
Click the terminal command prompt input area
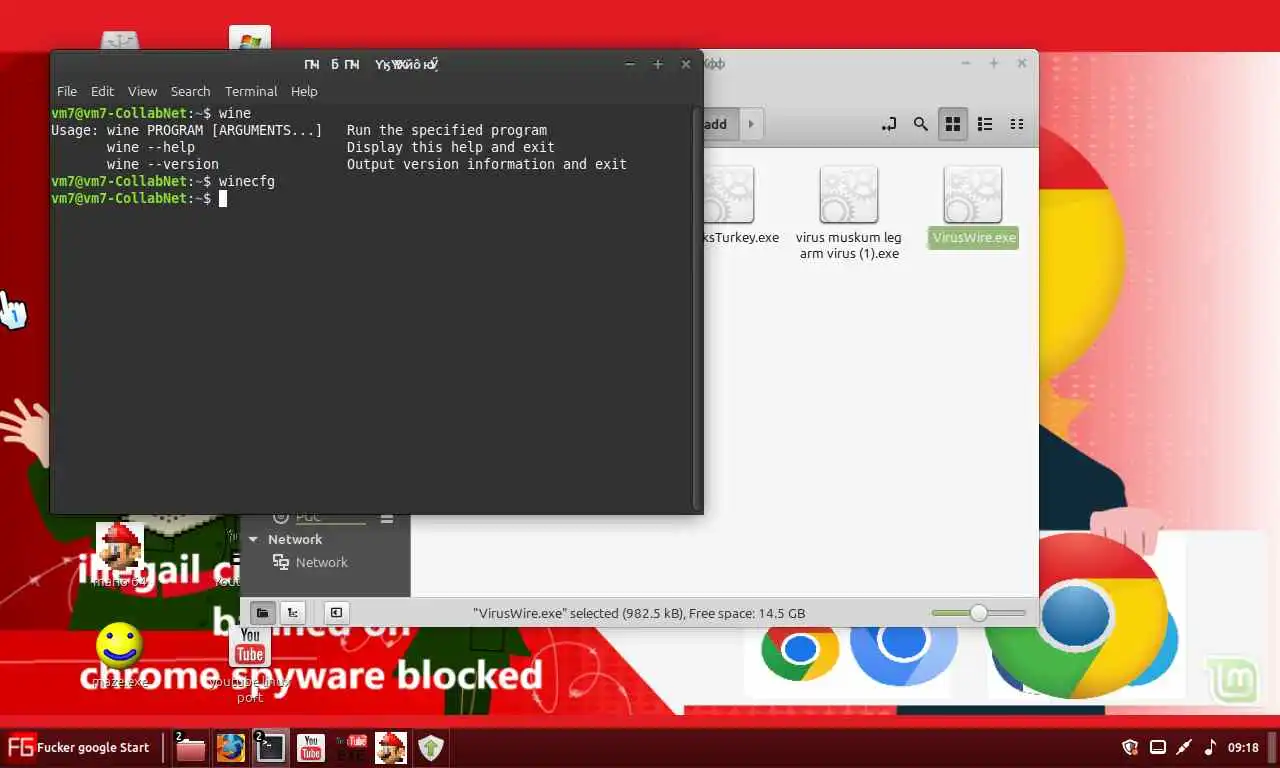(223, 198)
